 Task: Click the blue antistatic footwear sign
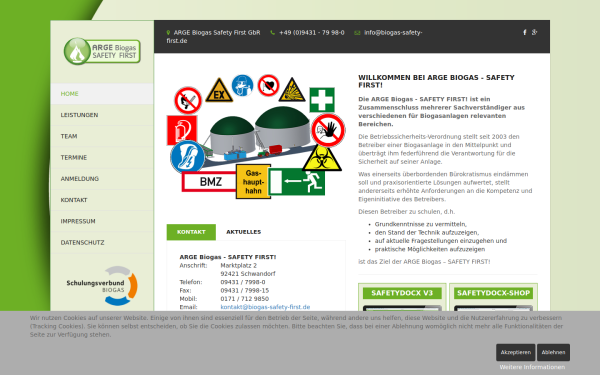point(188,157)
